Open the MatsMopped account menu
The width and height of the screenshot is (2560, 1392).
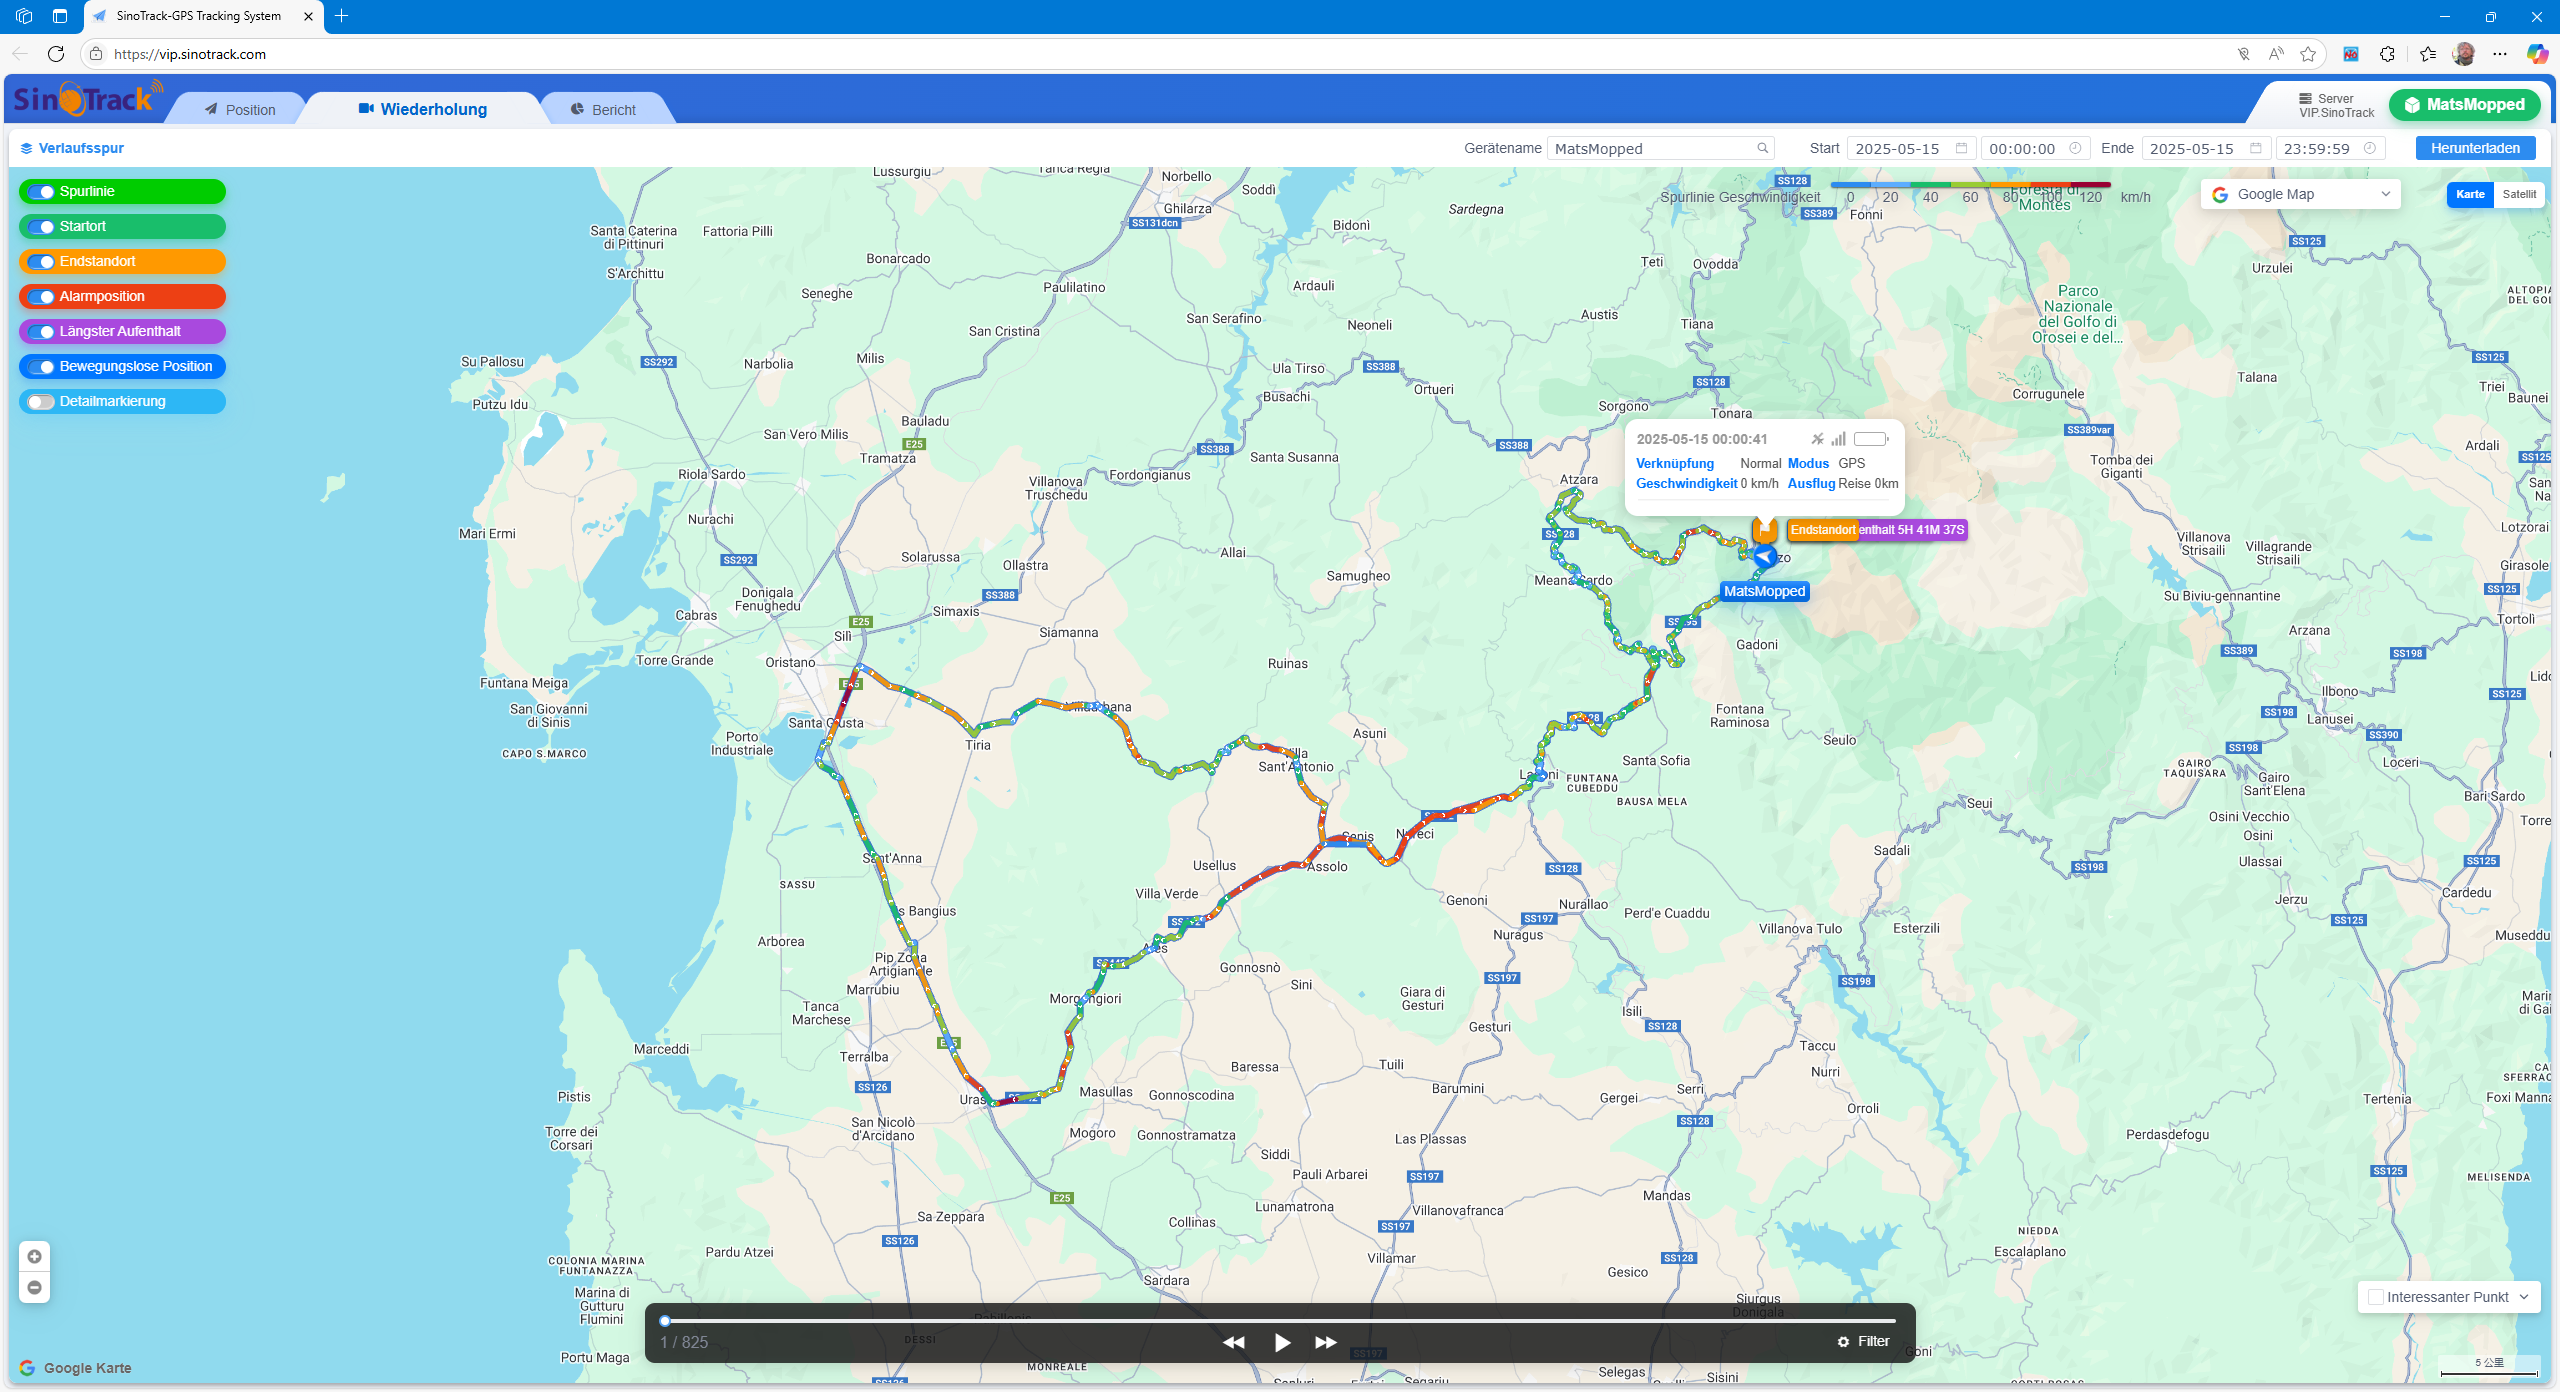pos(2464,105)
